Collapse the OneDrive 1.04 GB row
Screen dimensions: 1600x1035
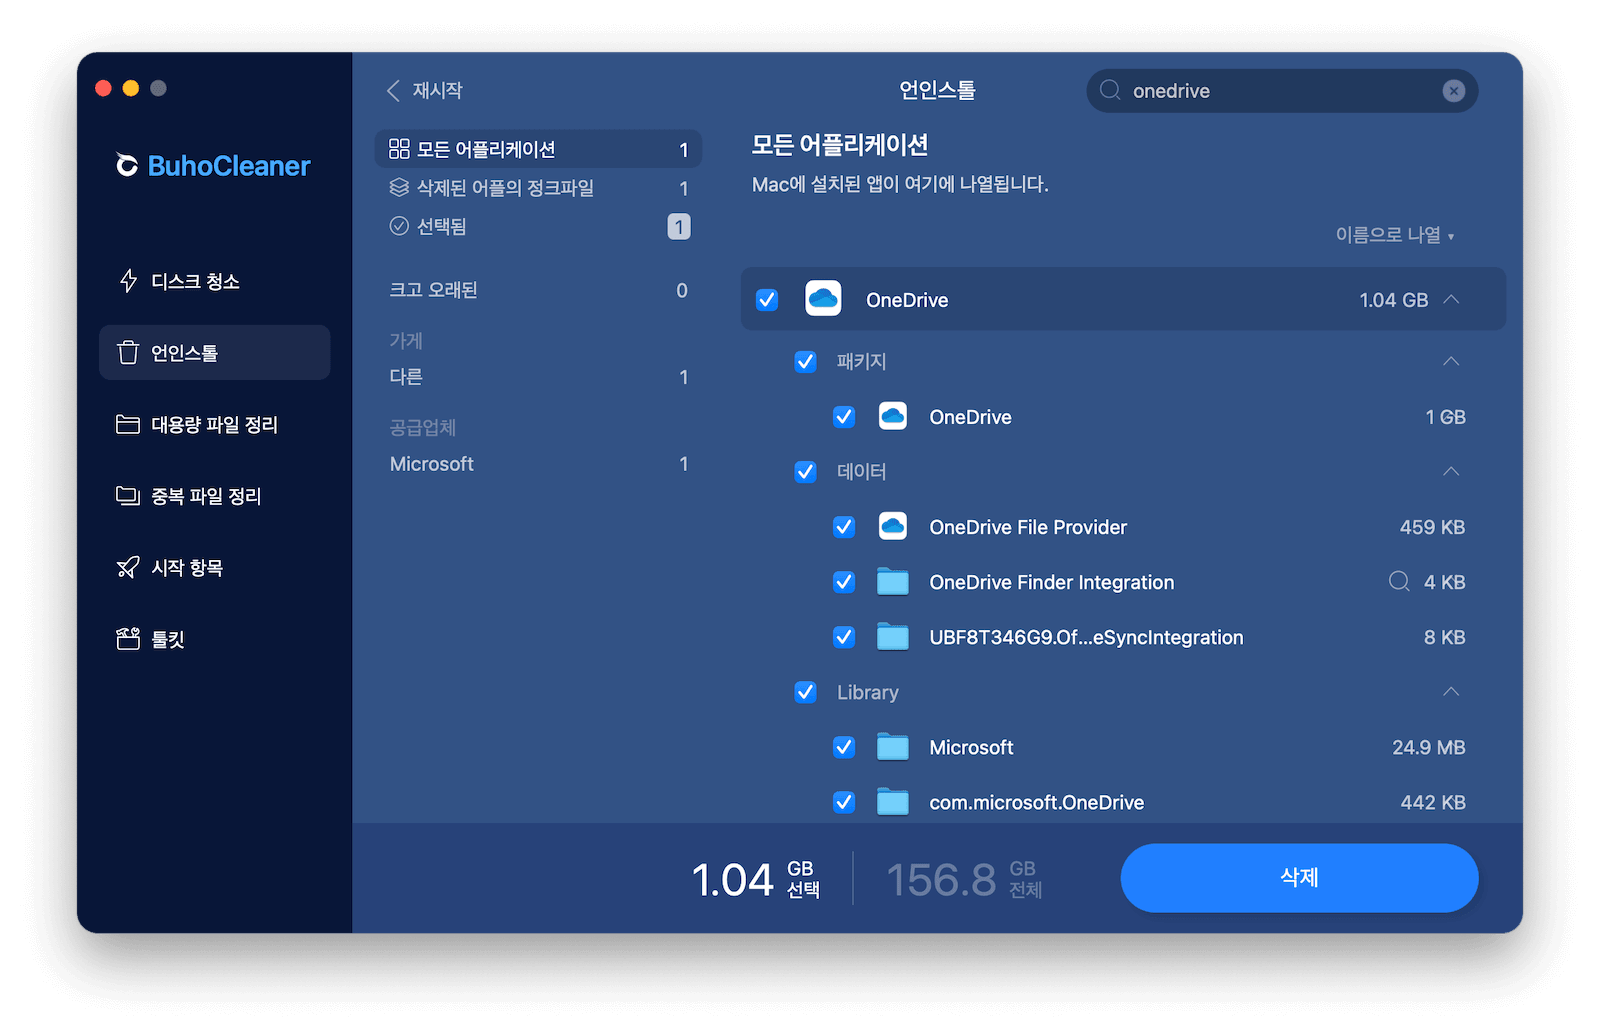[1452, 299]
